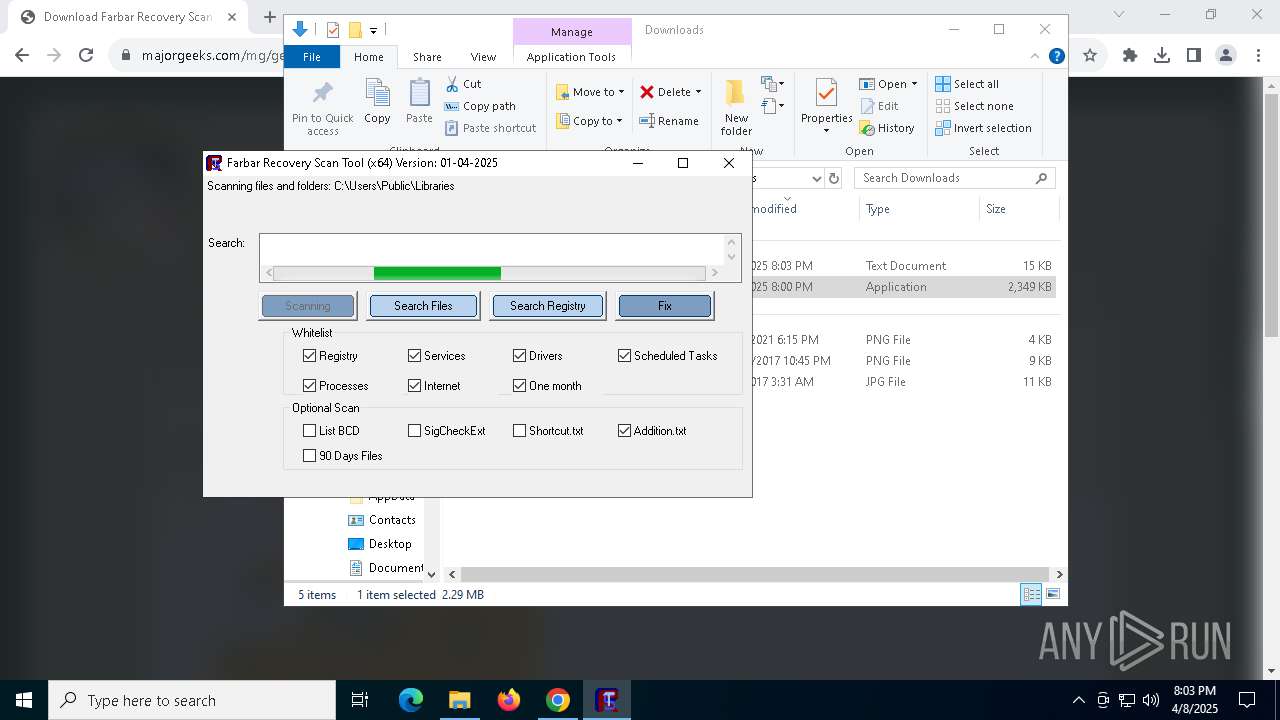Disable Addition.txt optional scan
This screenshot has width=1280, height=720.
pyautogui.click(x=624, y=430)
